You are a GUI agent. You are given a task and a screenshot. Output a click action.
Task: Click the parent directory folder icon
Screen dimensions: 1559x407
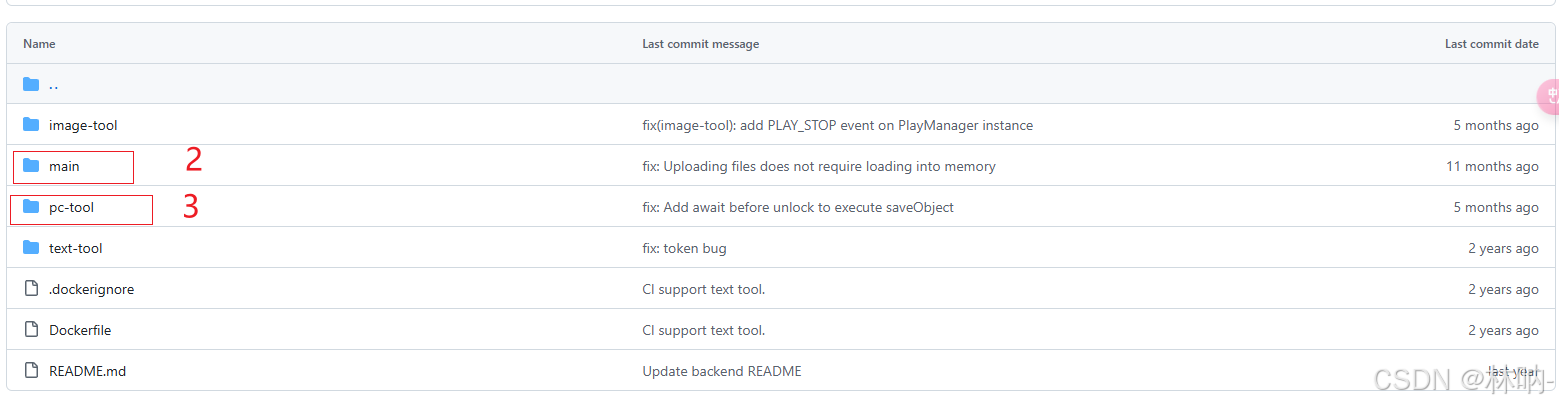click(31, 84)
